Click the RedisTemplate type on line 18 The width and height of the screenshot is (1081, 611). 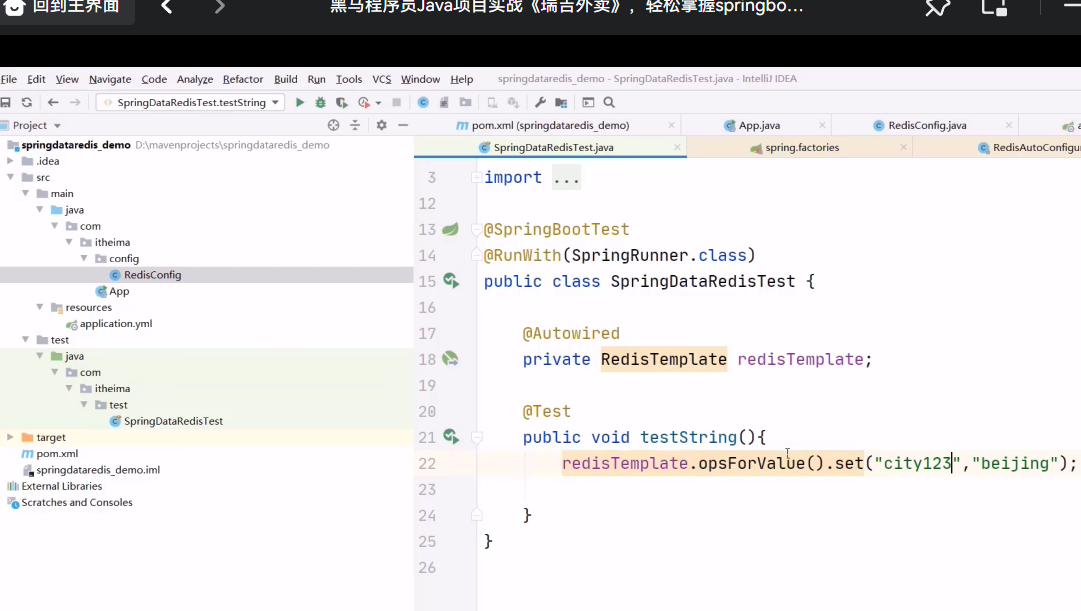663,359
